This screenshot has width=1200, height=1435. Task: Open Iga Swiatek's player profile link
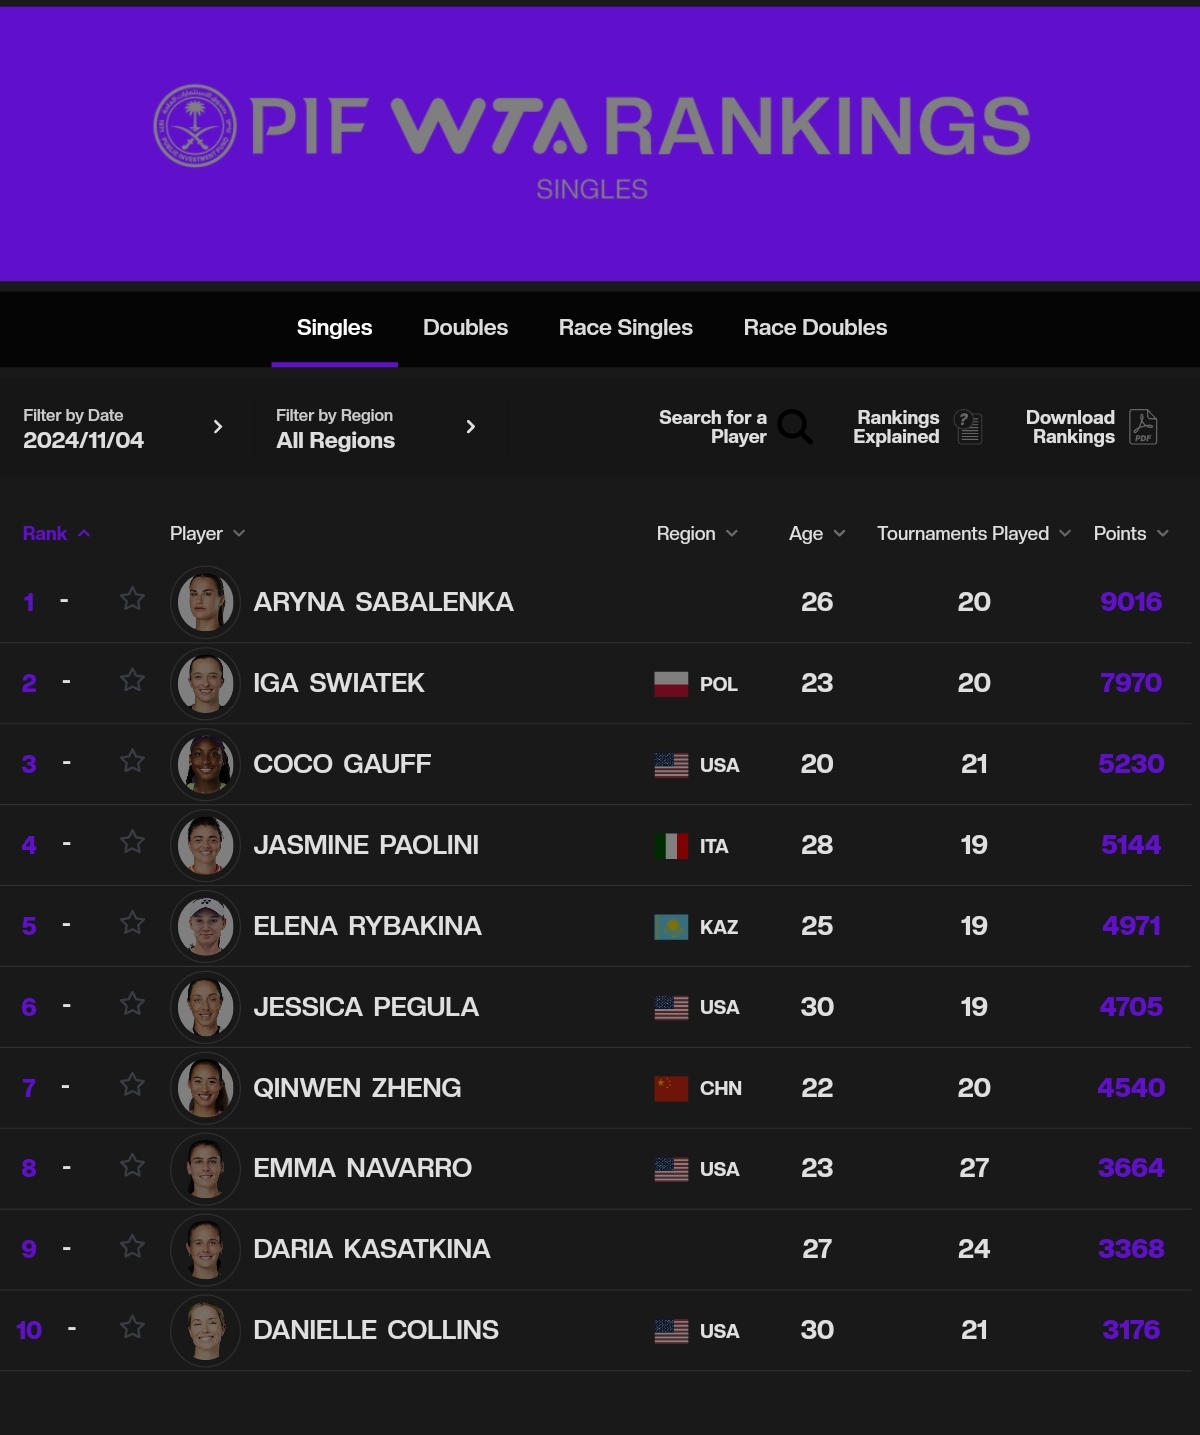tap(338, 683)
